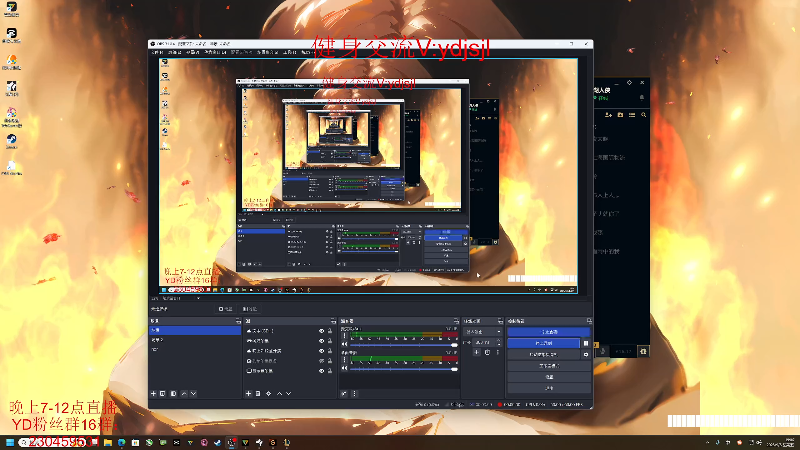
Task: Move selected scene down in Scenes dock
Action: (193, 393)
